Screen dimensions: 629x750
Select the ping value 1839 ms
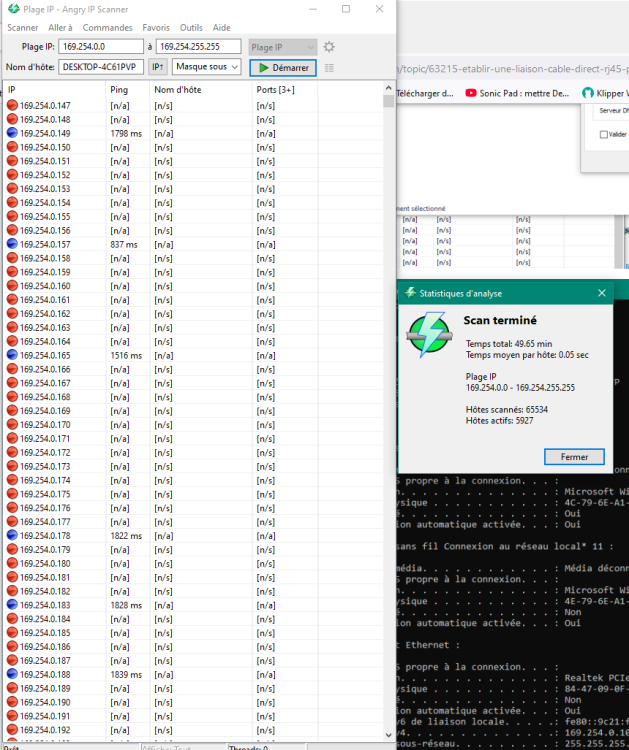pyautogui.click(x=126, y=674)
